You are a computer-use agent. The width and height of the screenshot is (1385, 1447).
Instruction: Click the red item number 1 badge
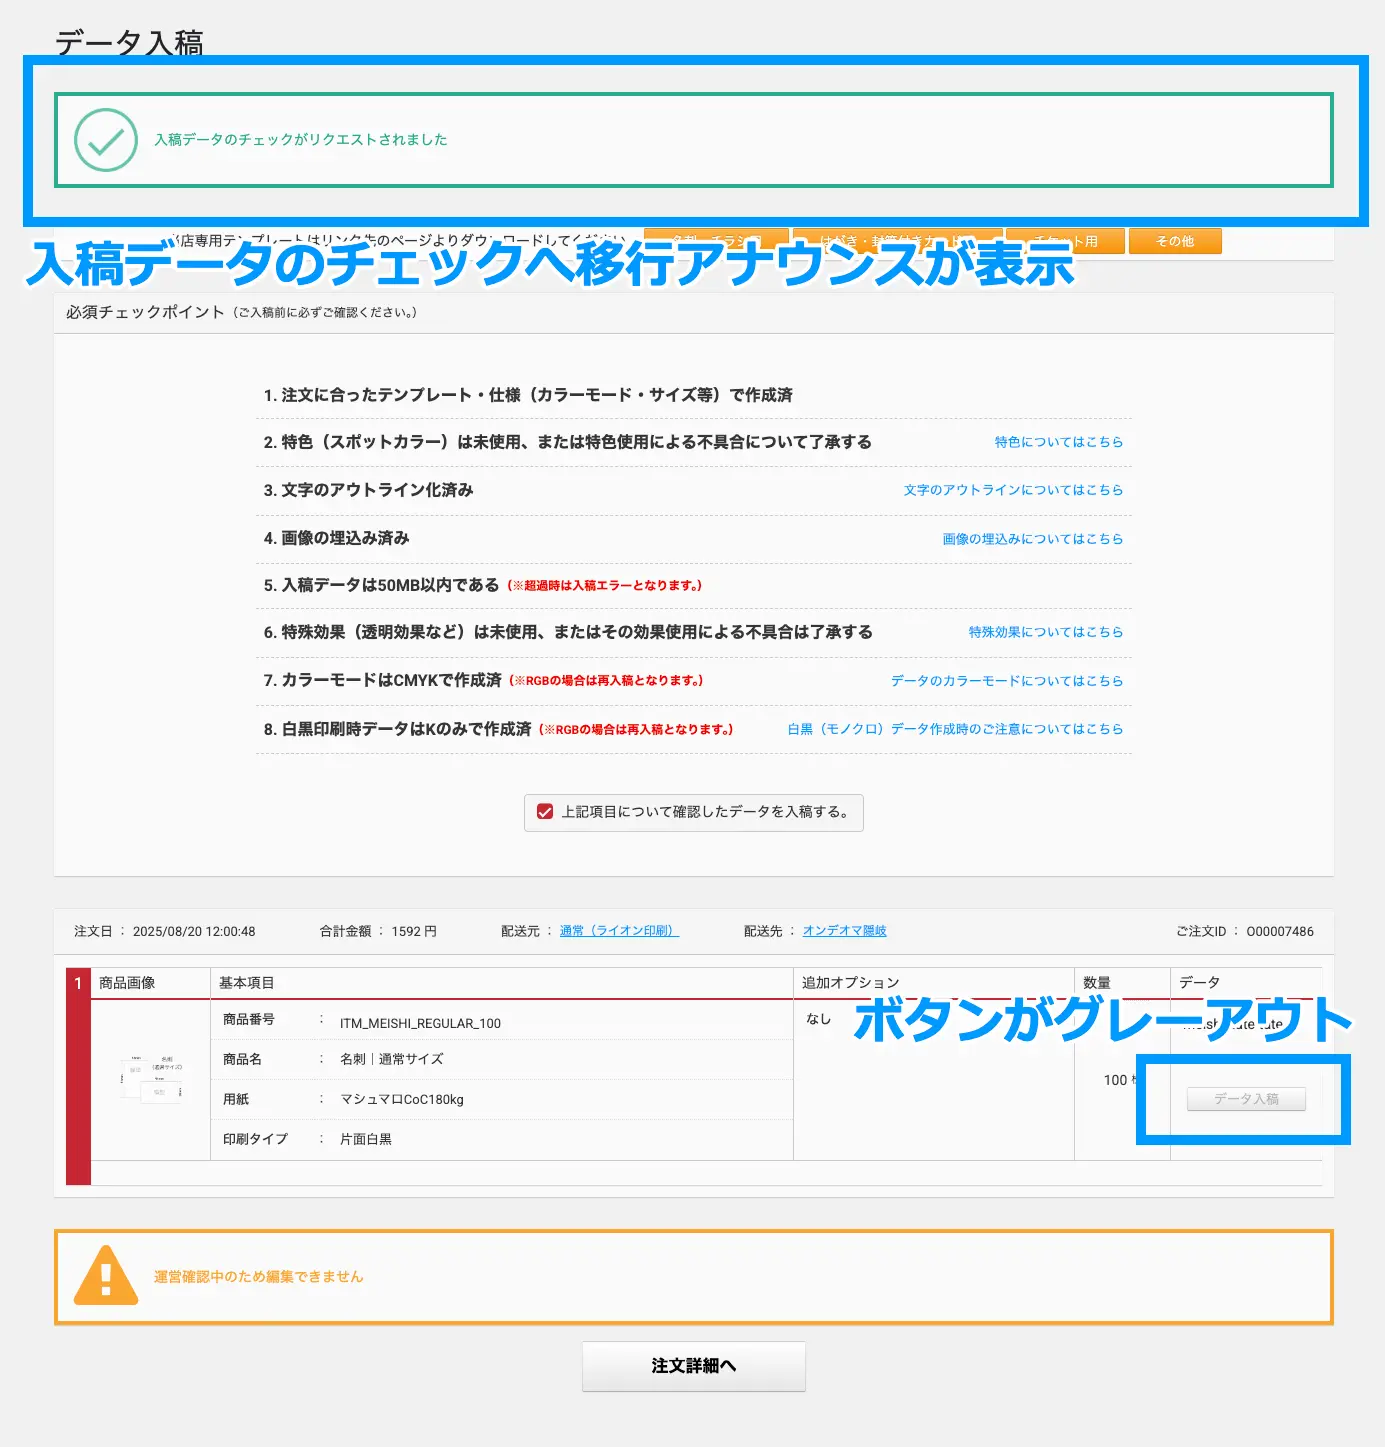[77, 981]
